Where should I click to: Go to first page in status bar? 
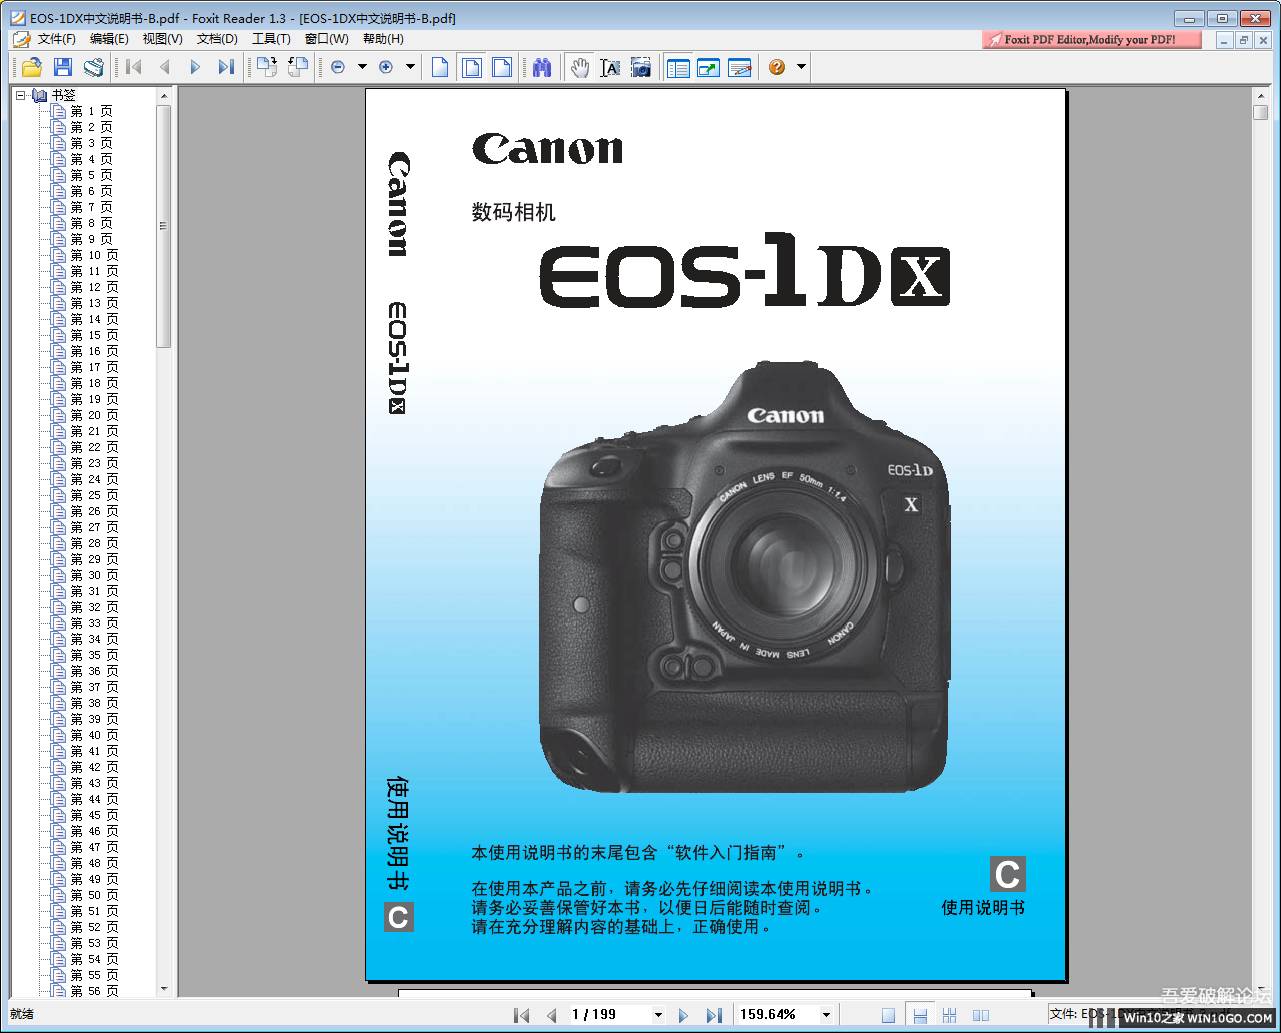[521, 1015]
